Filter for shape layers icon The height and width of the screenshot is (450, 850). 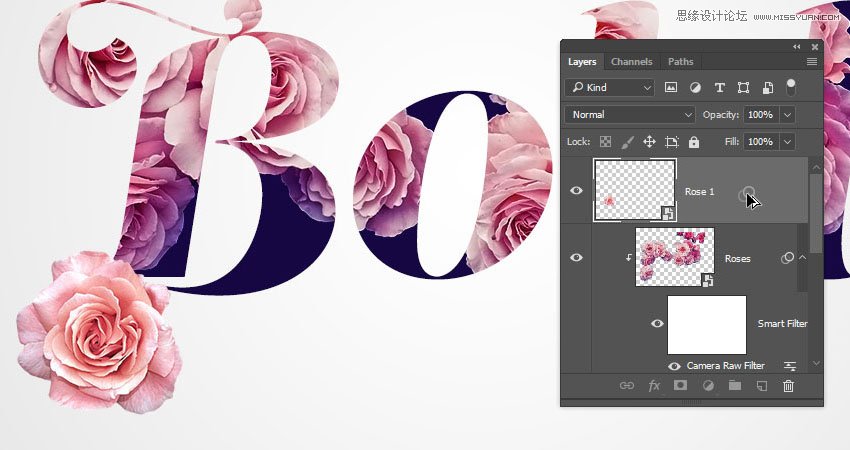pos(743,87)
